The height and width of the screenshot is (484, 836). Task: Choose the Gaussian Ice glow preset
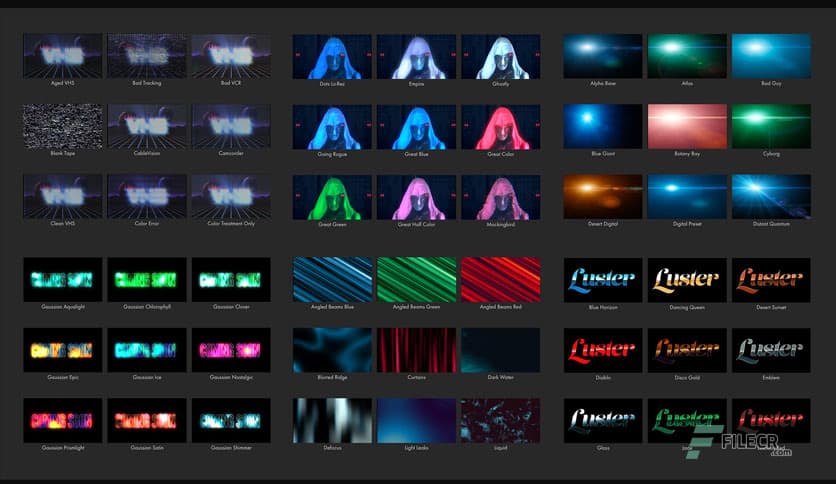tap(147, 350)
